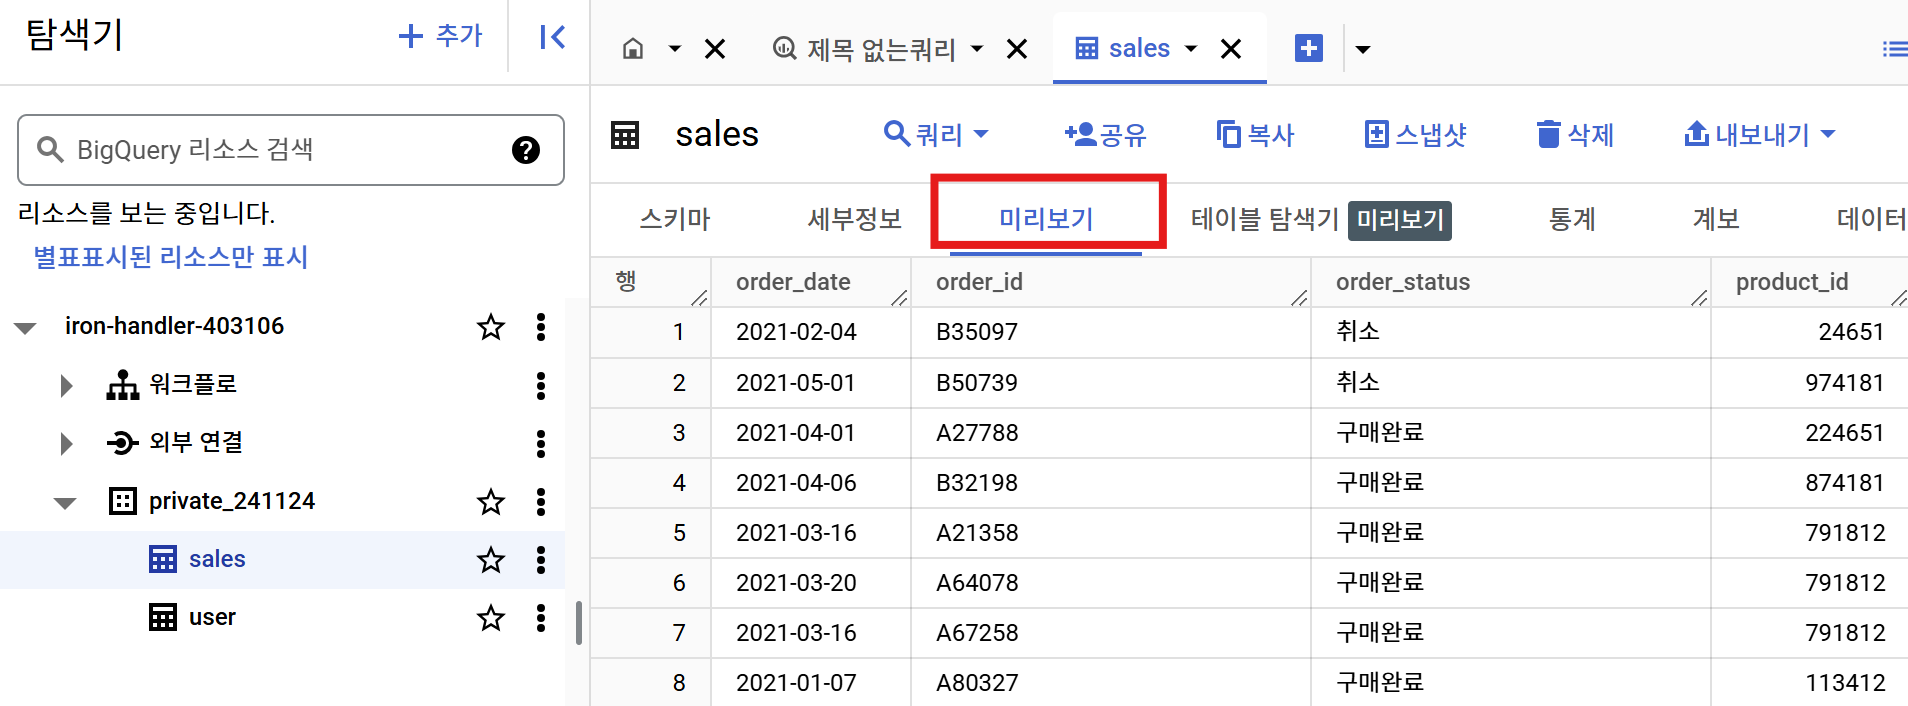Click order_id cell A80327
Viewport: 1908px width, 706px height.
(x=977, y=683)
